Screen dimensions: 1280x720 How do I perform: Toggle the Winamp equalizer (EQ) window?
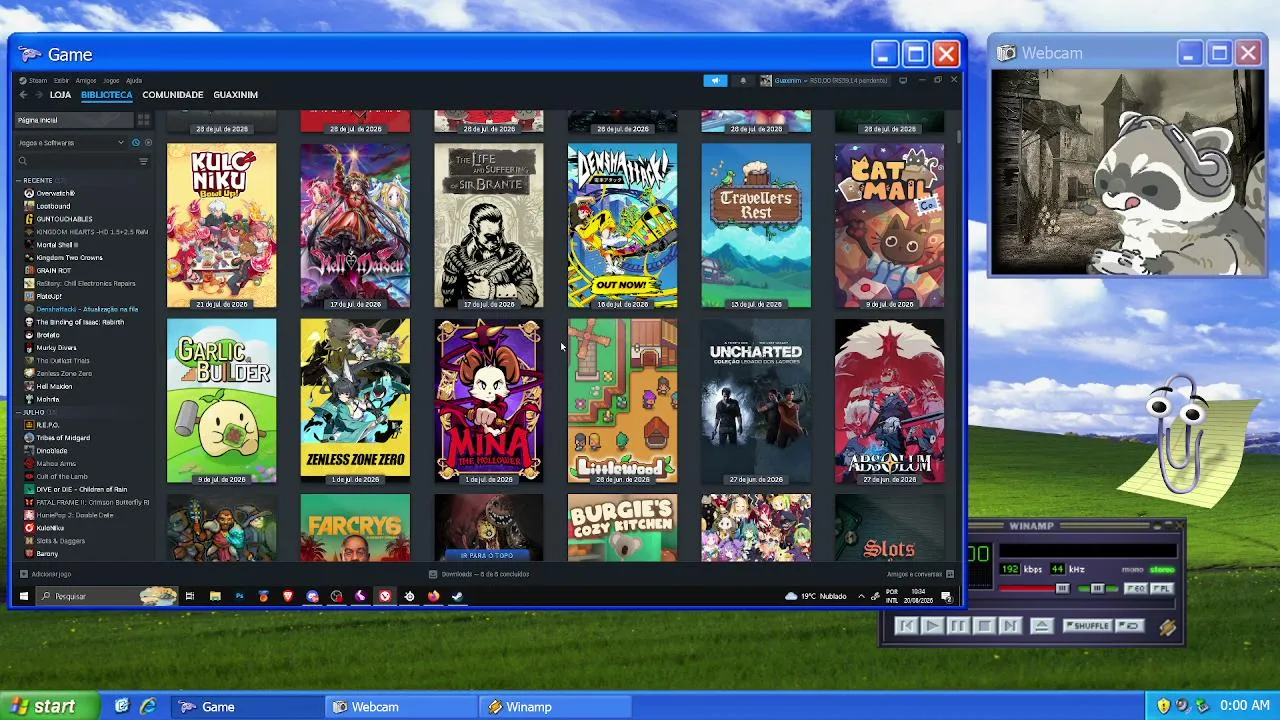[x=1136, y=589]
